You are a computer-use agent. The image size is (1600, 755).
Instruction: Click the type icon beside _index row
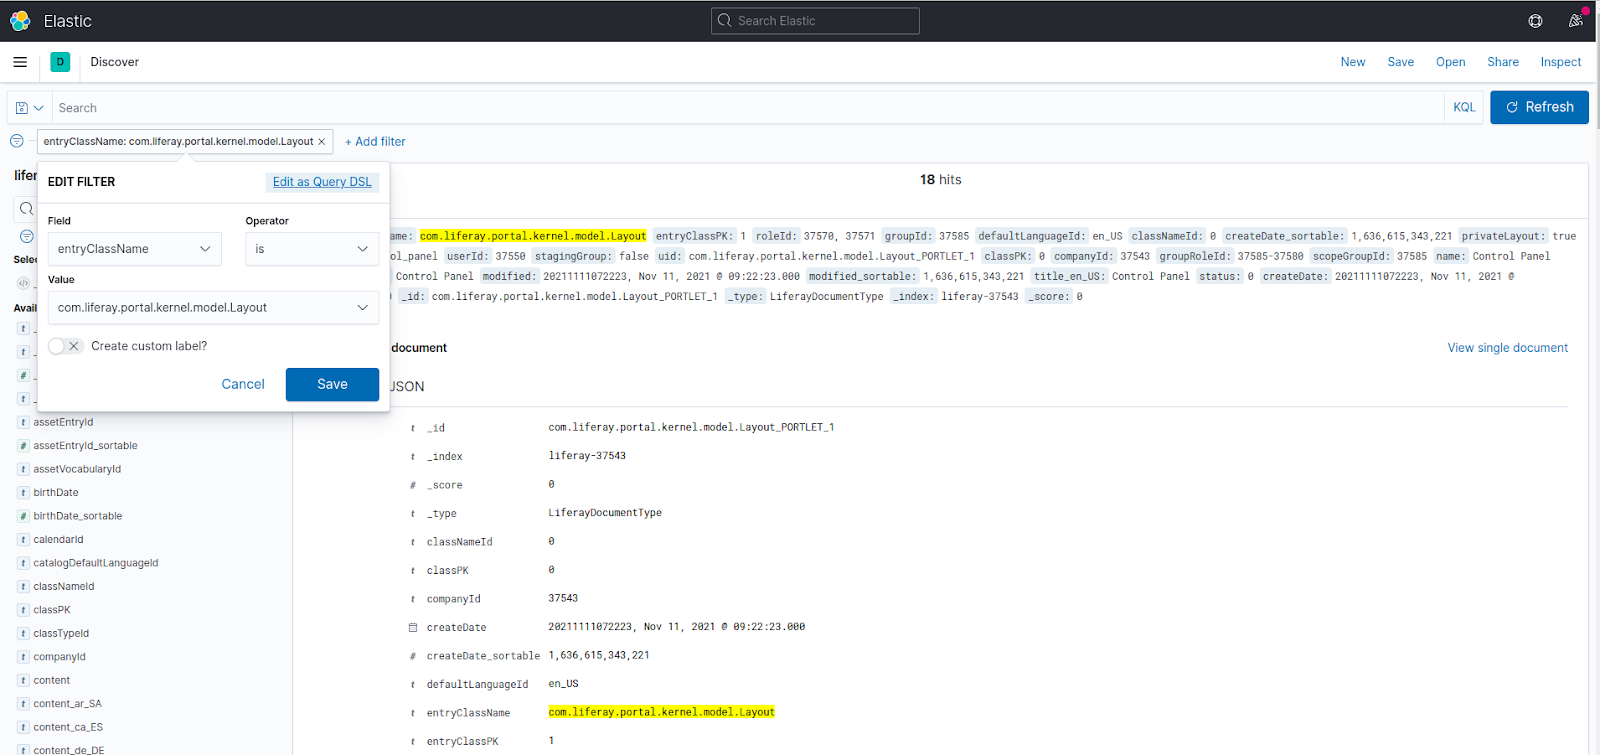(x=412, y=457)
